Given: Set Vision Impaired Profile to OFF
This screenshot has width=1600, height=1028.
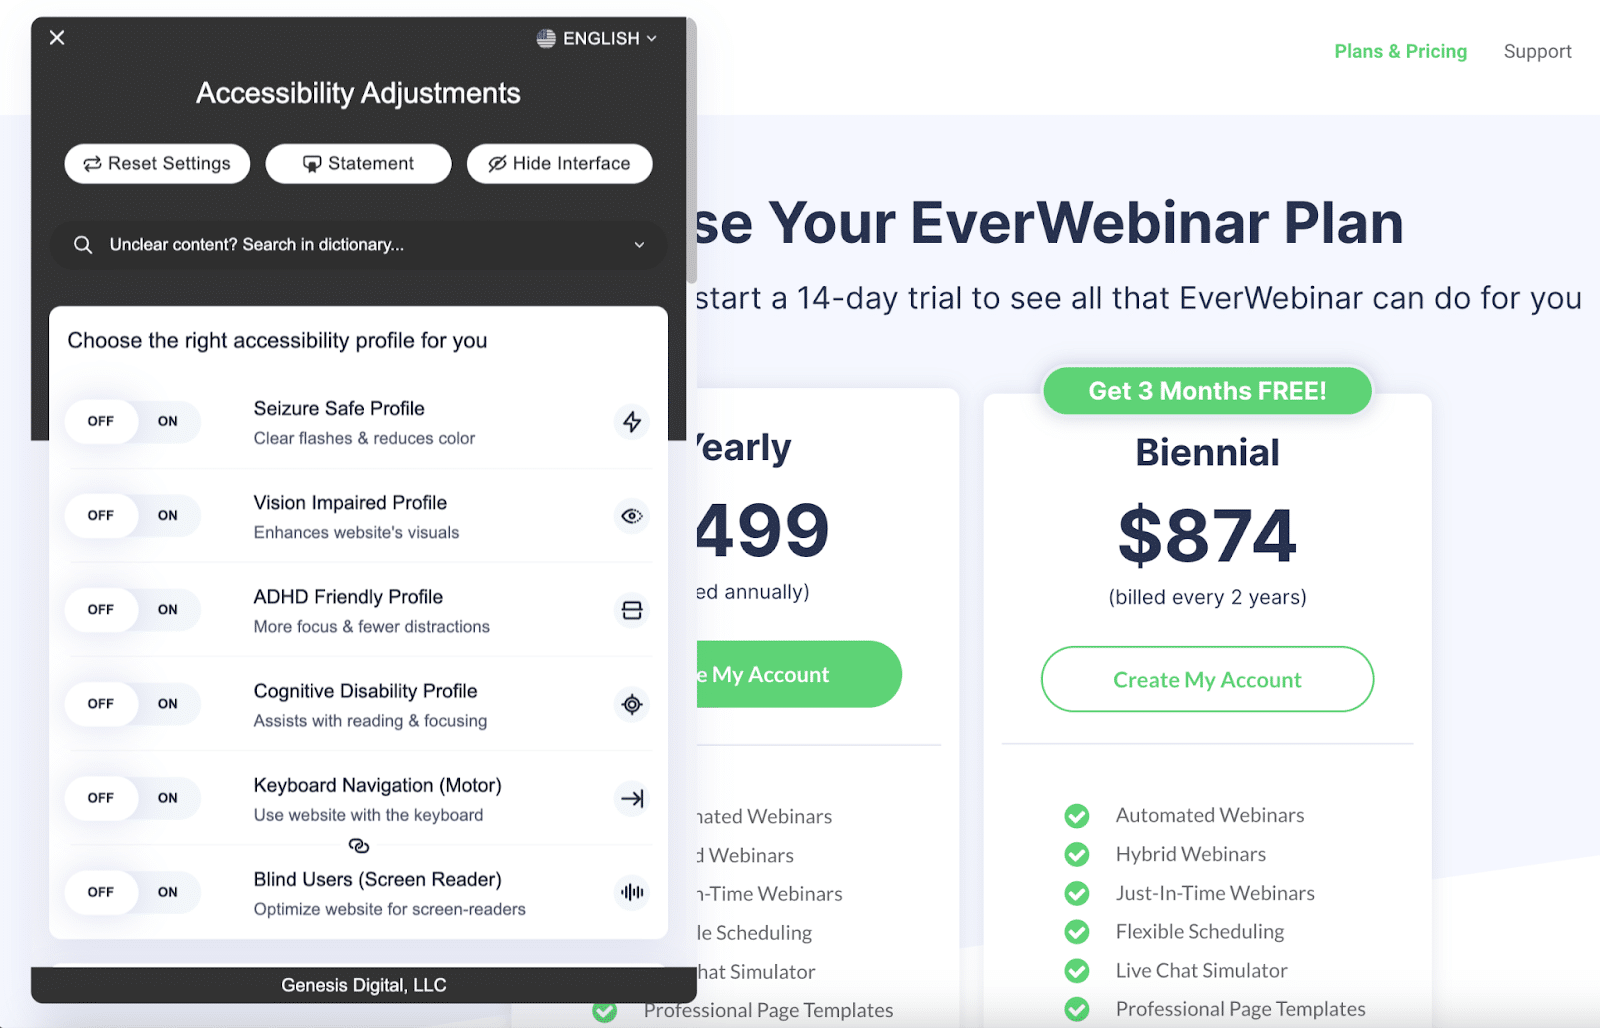Looking at the screenshot, I should [101, 515].
